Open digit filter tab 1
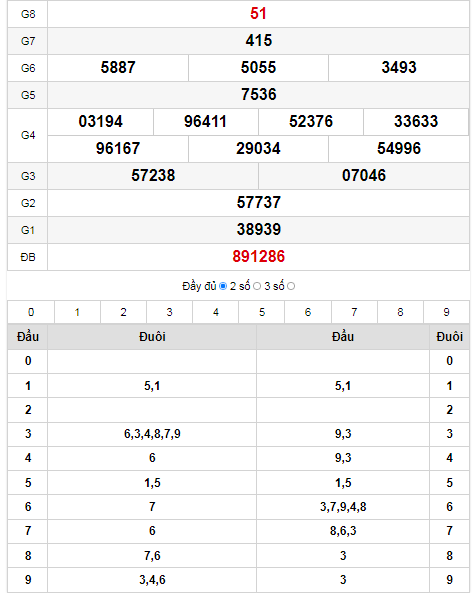Viewport: 473px width, 593px height. click(77, 312)
